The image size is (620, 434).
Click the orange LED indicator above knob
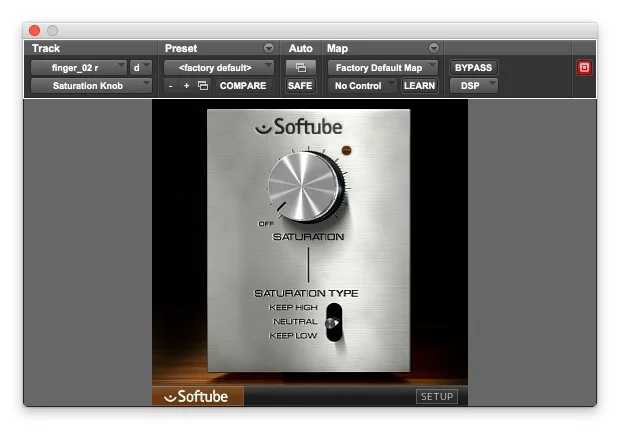pyautogui.click(x=346, y=150)
